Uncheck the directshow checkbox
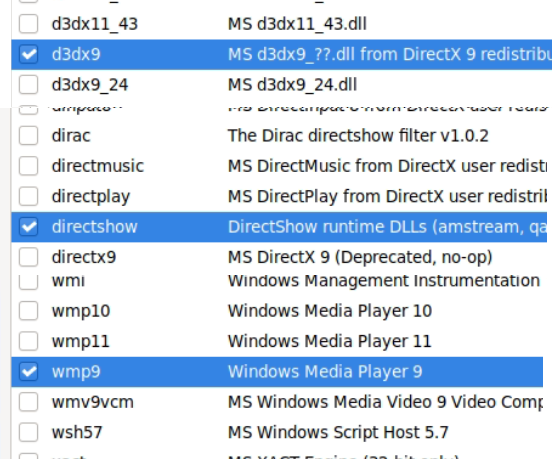This screenshot has height=459, width=552. [29, 227]
